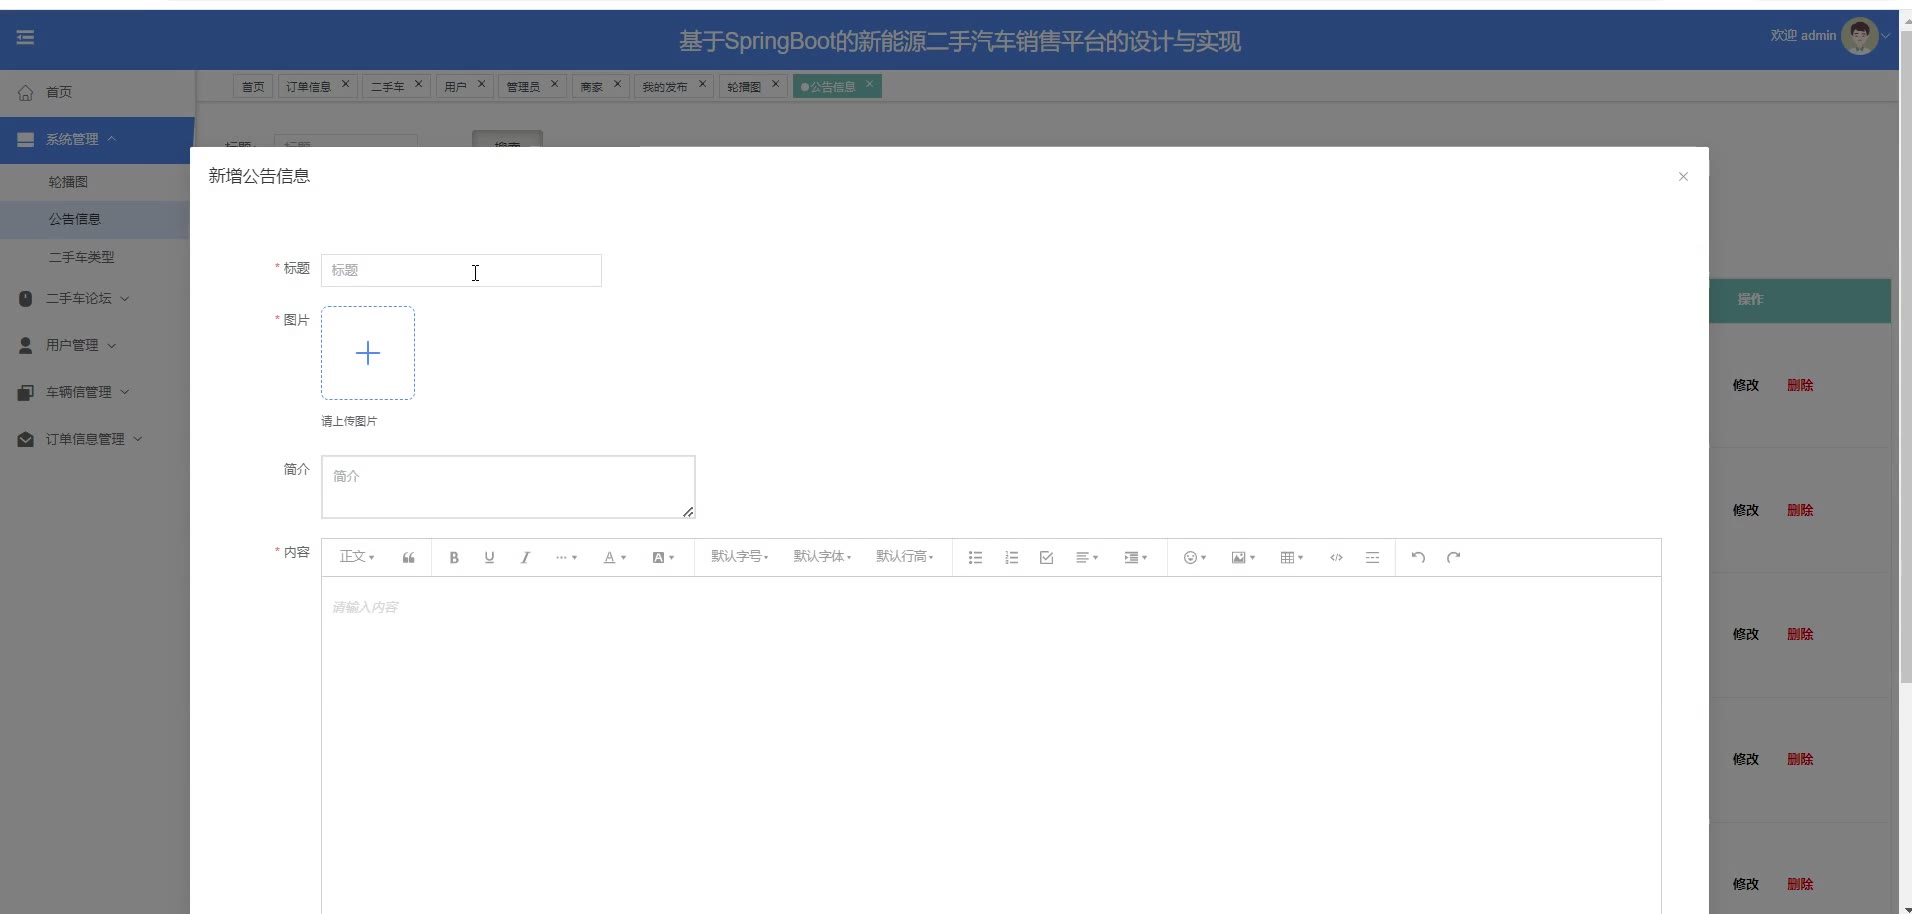The image size is (1912, 914).
Task: Switch to the 我的发布 tab
Action: pos(664,87)
